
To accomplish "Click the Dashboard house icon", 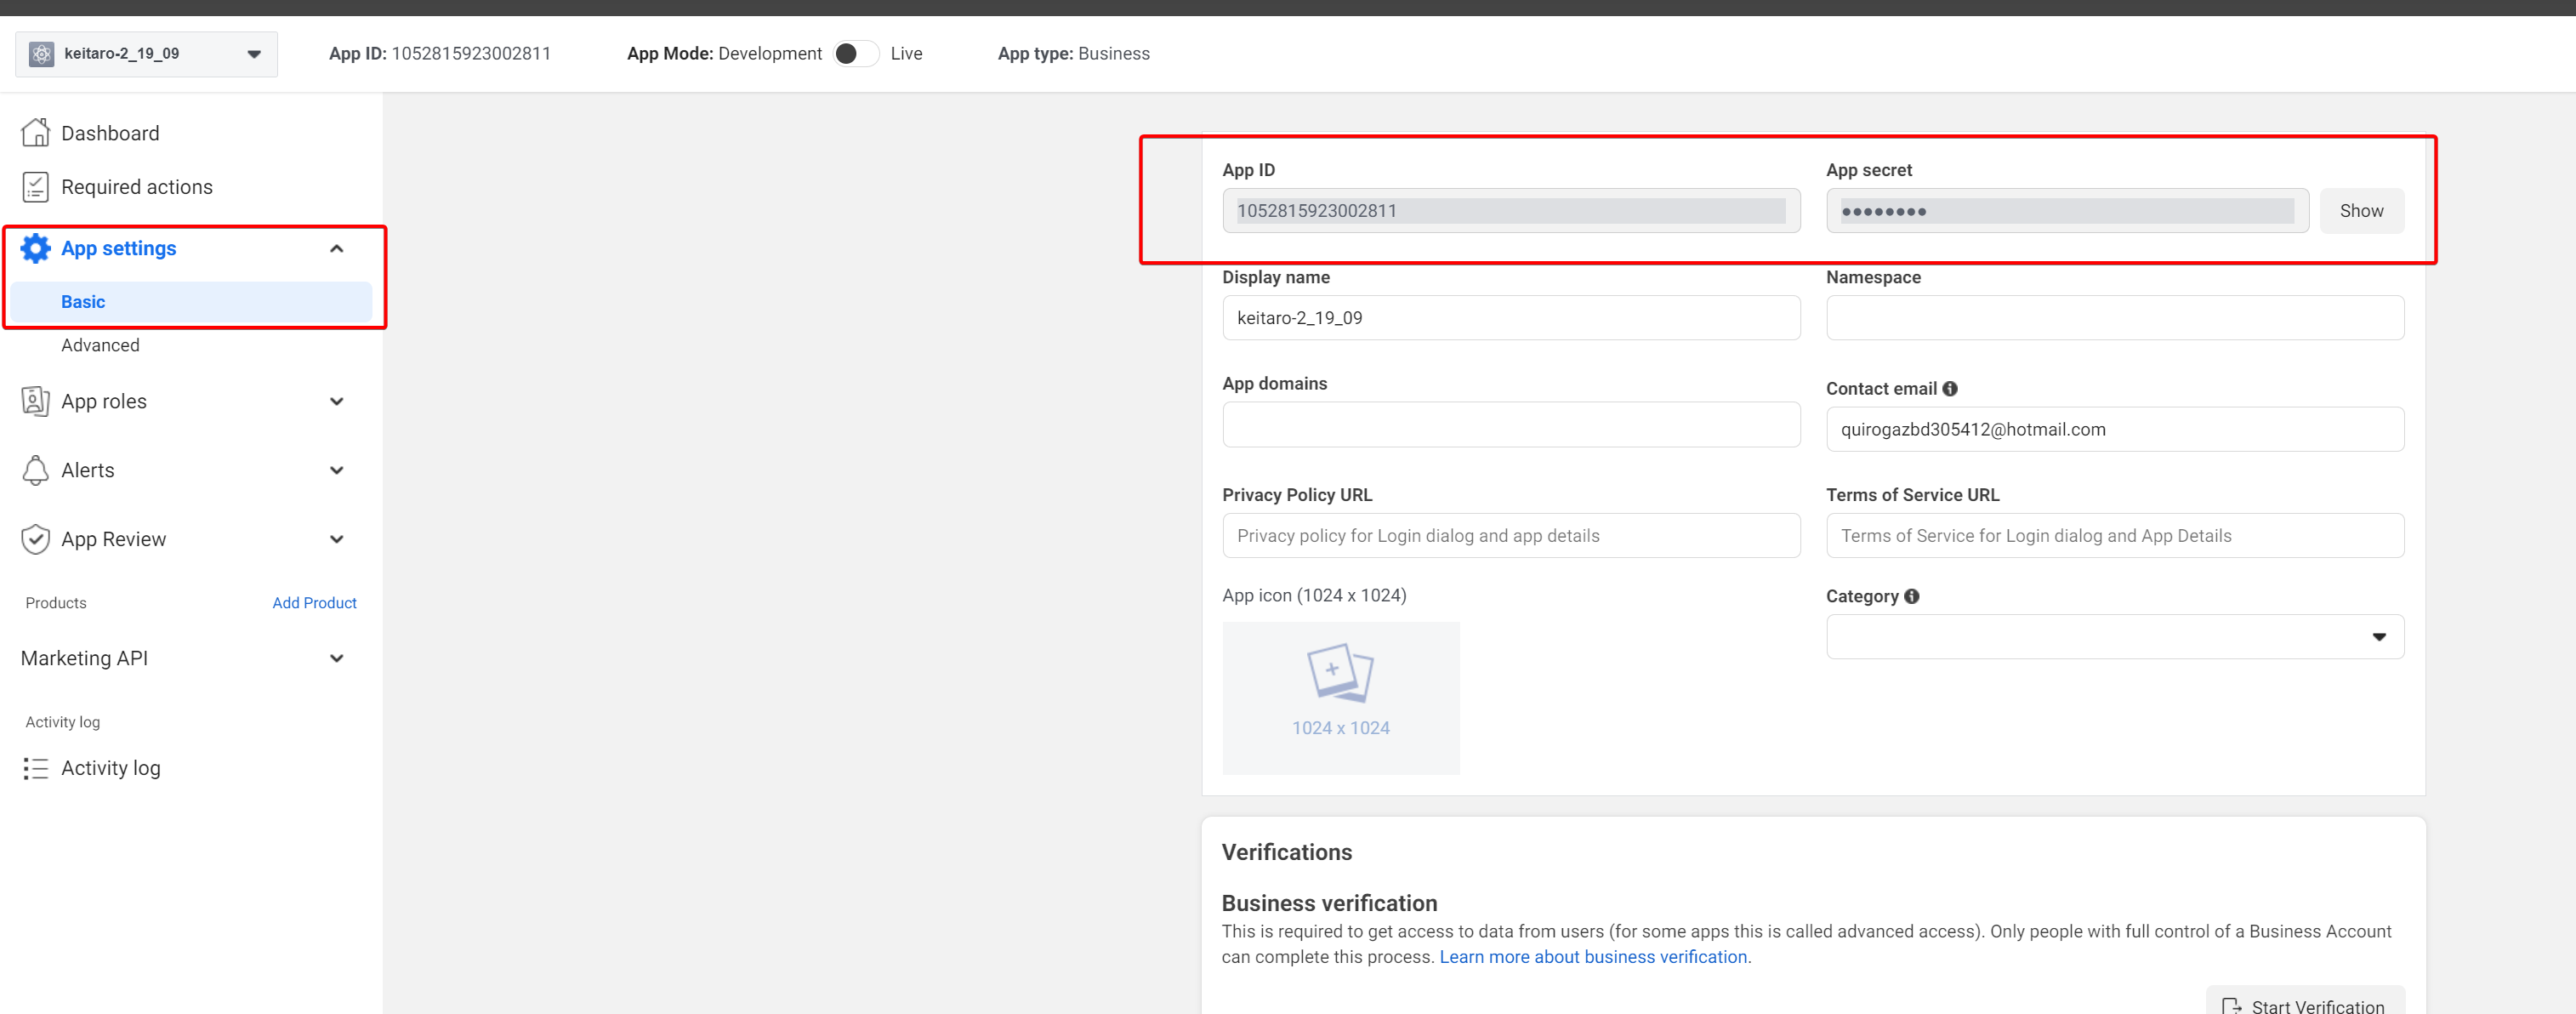I will pyautogui.click(x=36, y=133).
